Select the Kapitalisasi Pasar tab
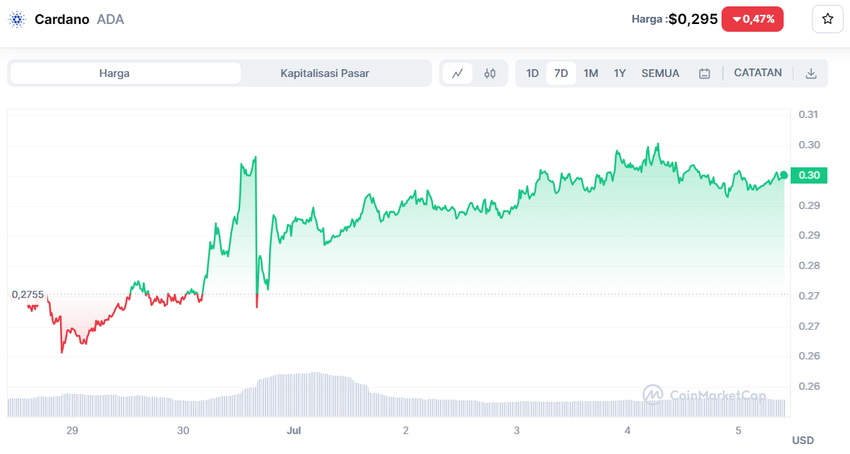 (x=325, y=73)
